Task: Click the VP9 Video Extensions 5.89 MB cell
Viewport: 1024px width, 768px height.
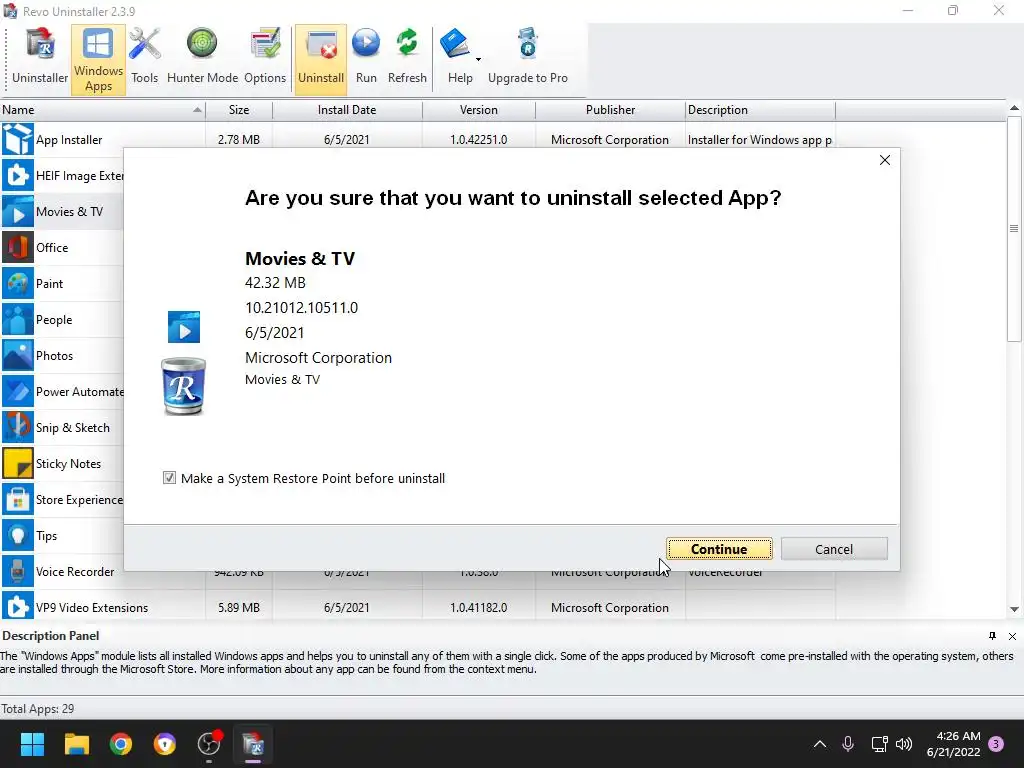Action: (x=239, y=607)
